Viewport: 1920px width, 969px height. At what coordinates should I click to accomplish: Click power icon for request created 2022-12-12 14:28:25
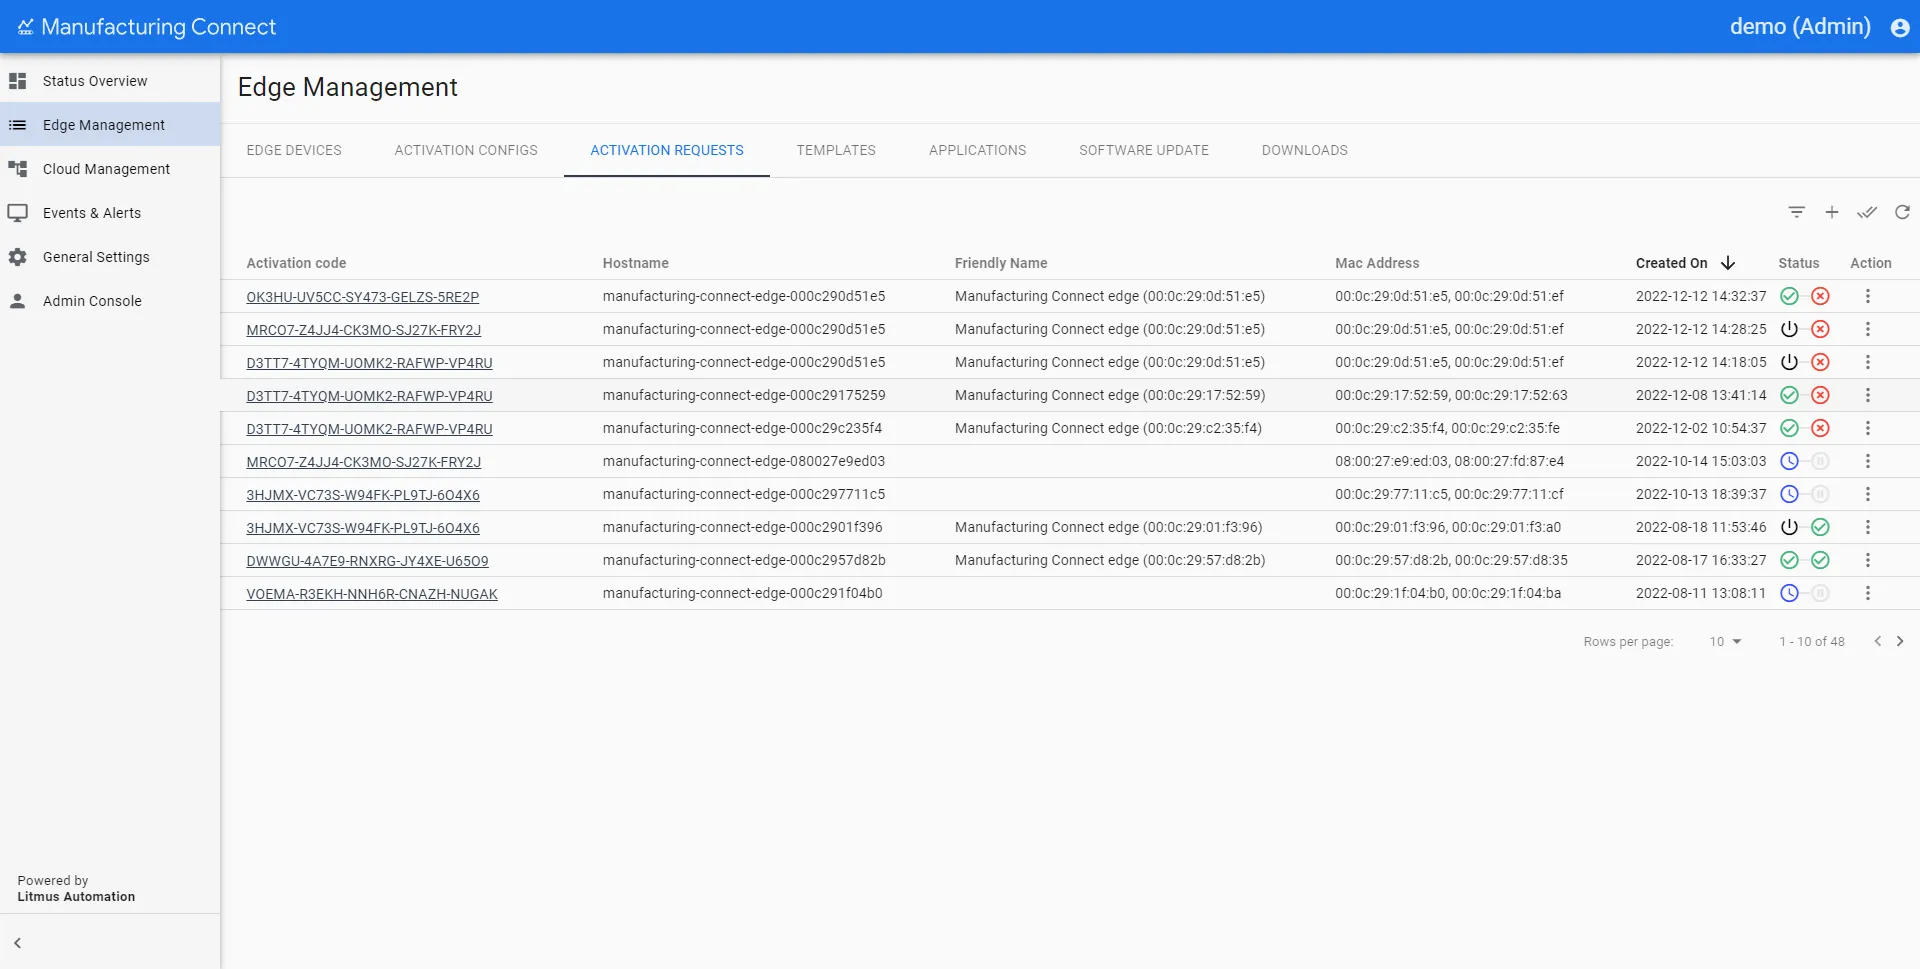1789,329
